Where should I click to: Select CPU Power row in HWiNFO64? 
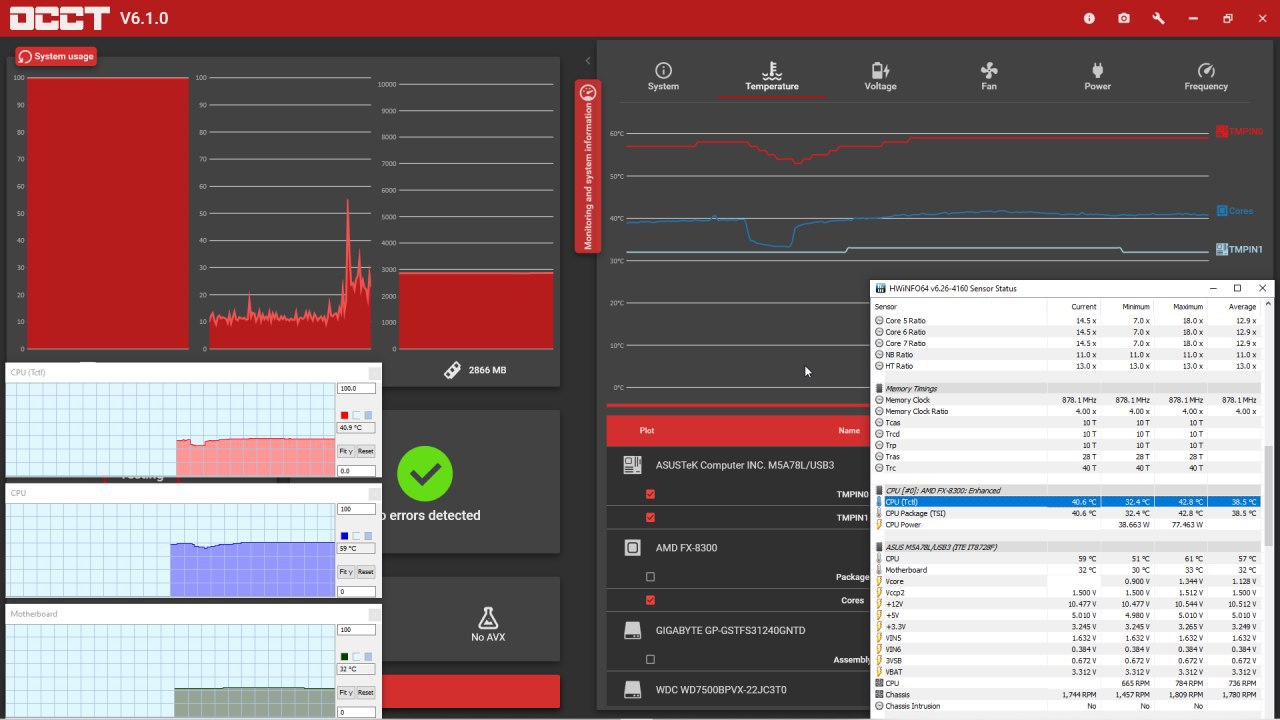[x=1067, y=524]
